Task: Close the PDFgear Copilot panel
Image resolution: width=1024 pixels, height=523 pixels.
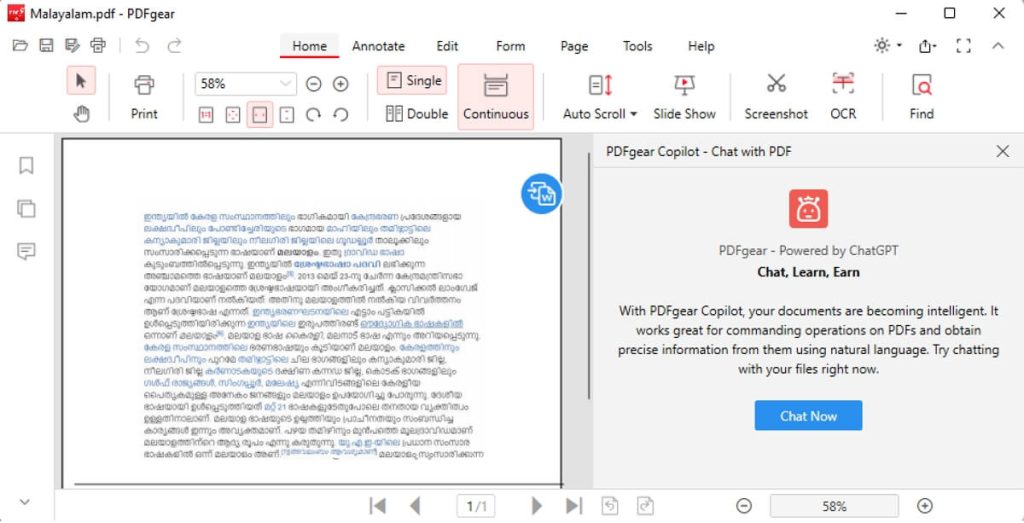Action: pos(1003,151)
